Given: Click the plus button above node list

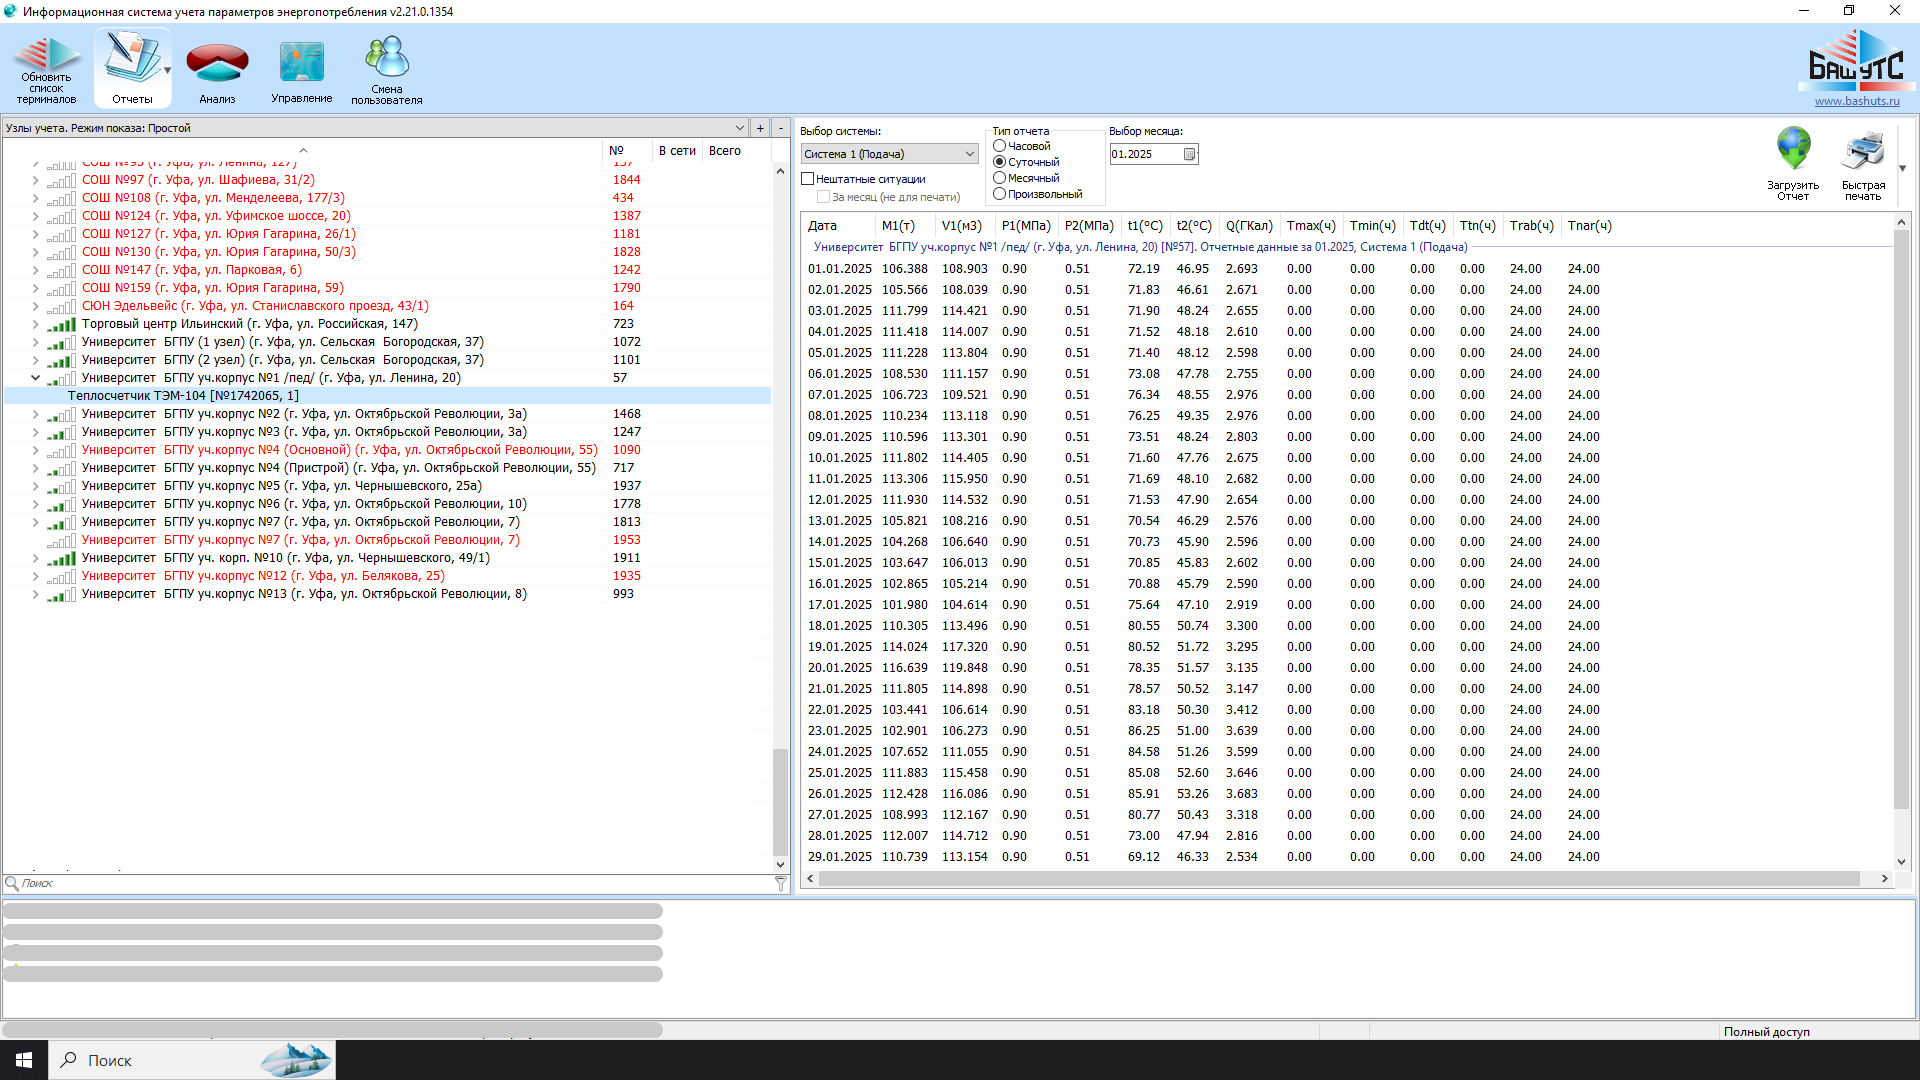Looking at the screenshot, I should coord(760,128).
